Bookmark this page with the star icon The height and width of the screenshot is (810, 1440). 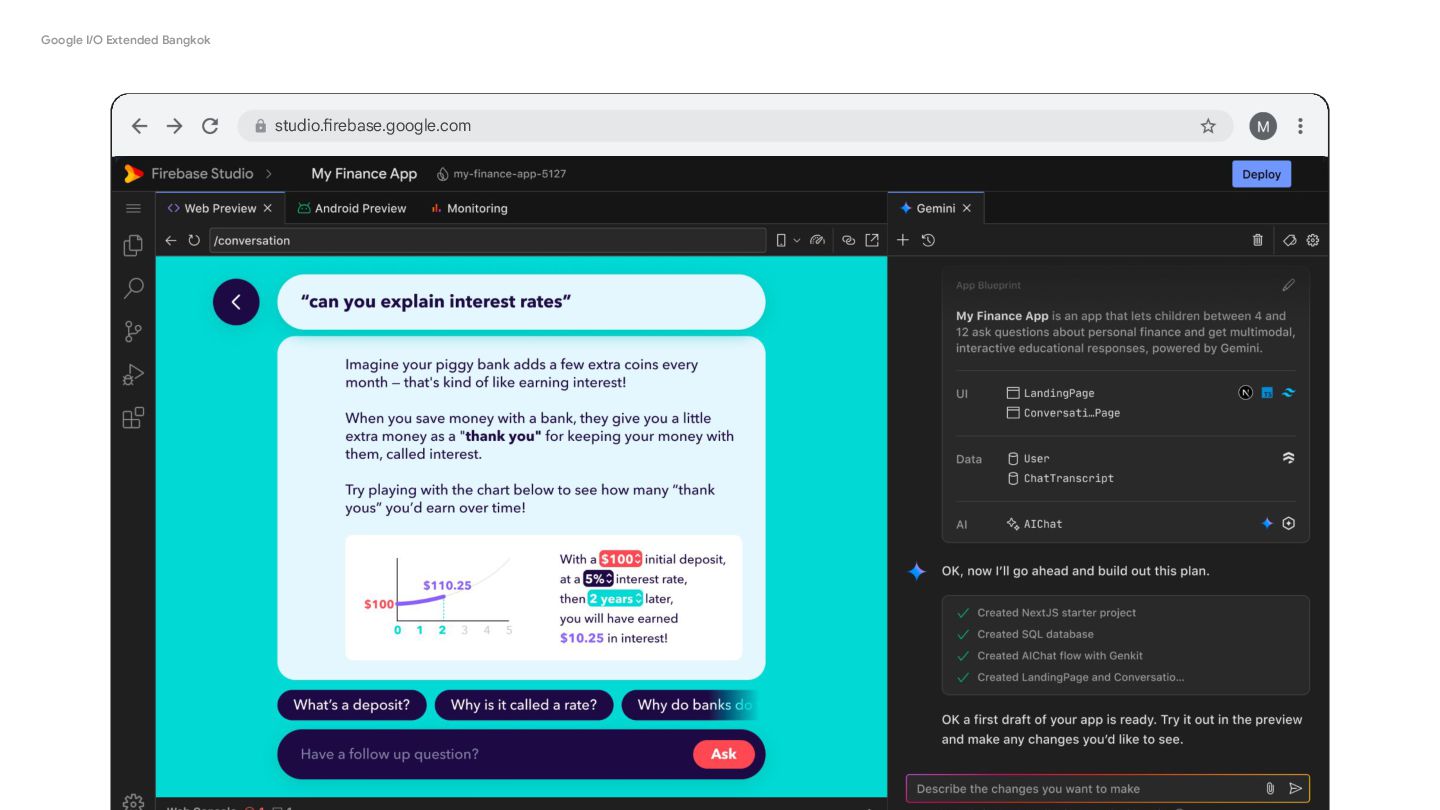click(x=1208, y=126)
